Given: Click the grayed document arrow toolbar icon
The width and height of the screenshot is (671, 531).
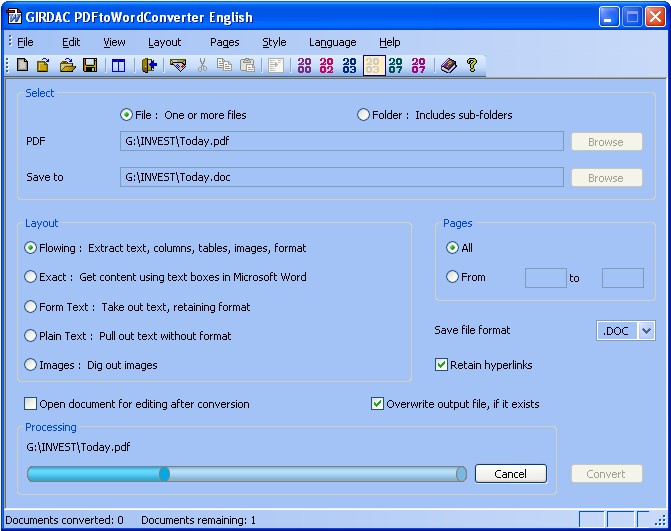Looking at the screenshot, I should pos(276,65).
